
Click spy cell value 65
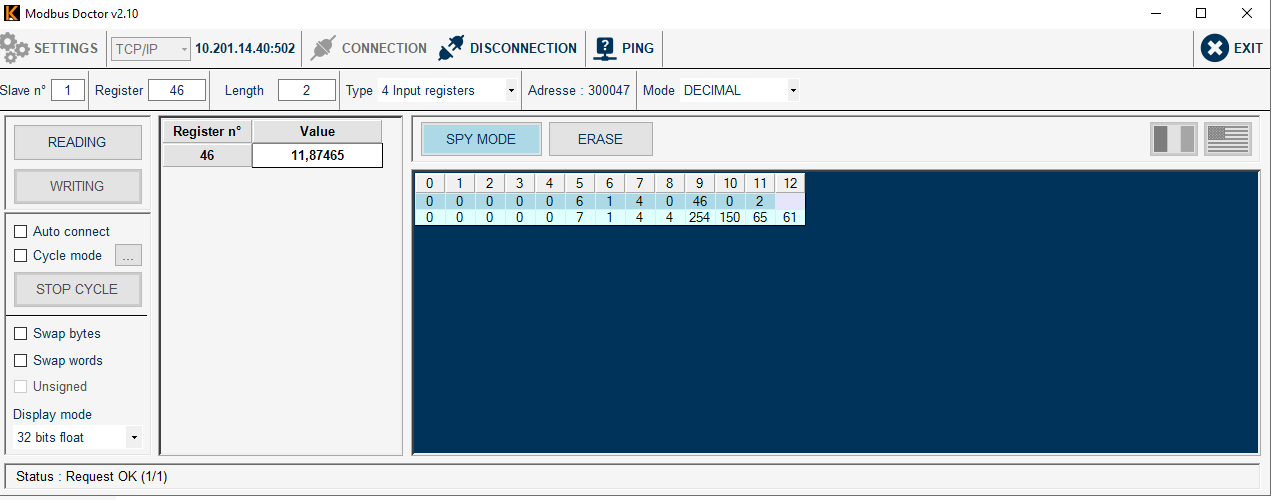(x=760, y=217)
